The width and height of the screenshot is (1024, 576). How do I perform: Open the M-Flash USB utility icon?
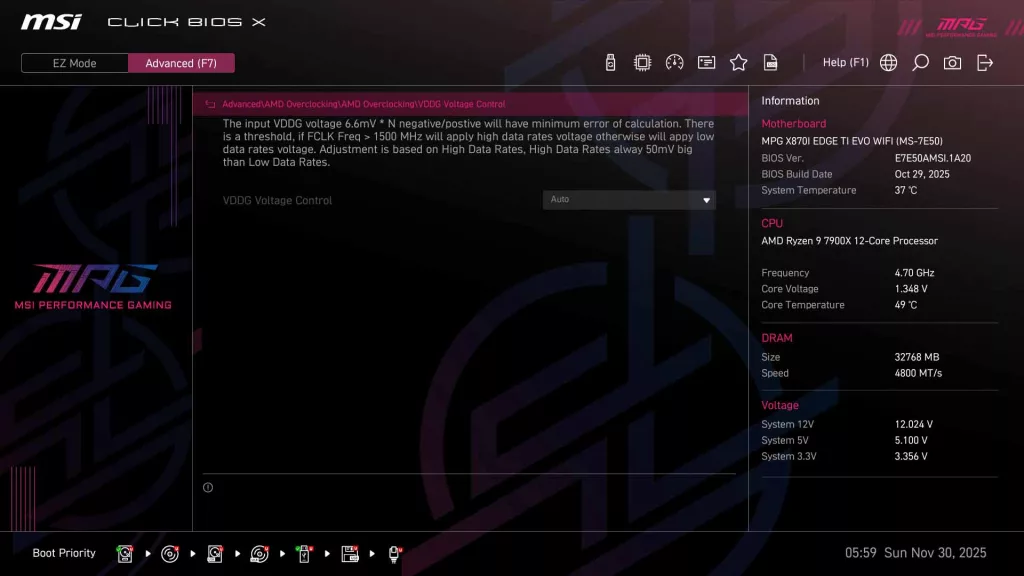[610, 62]
